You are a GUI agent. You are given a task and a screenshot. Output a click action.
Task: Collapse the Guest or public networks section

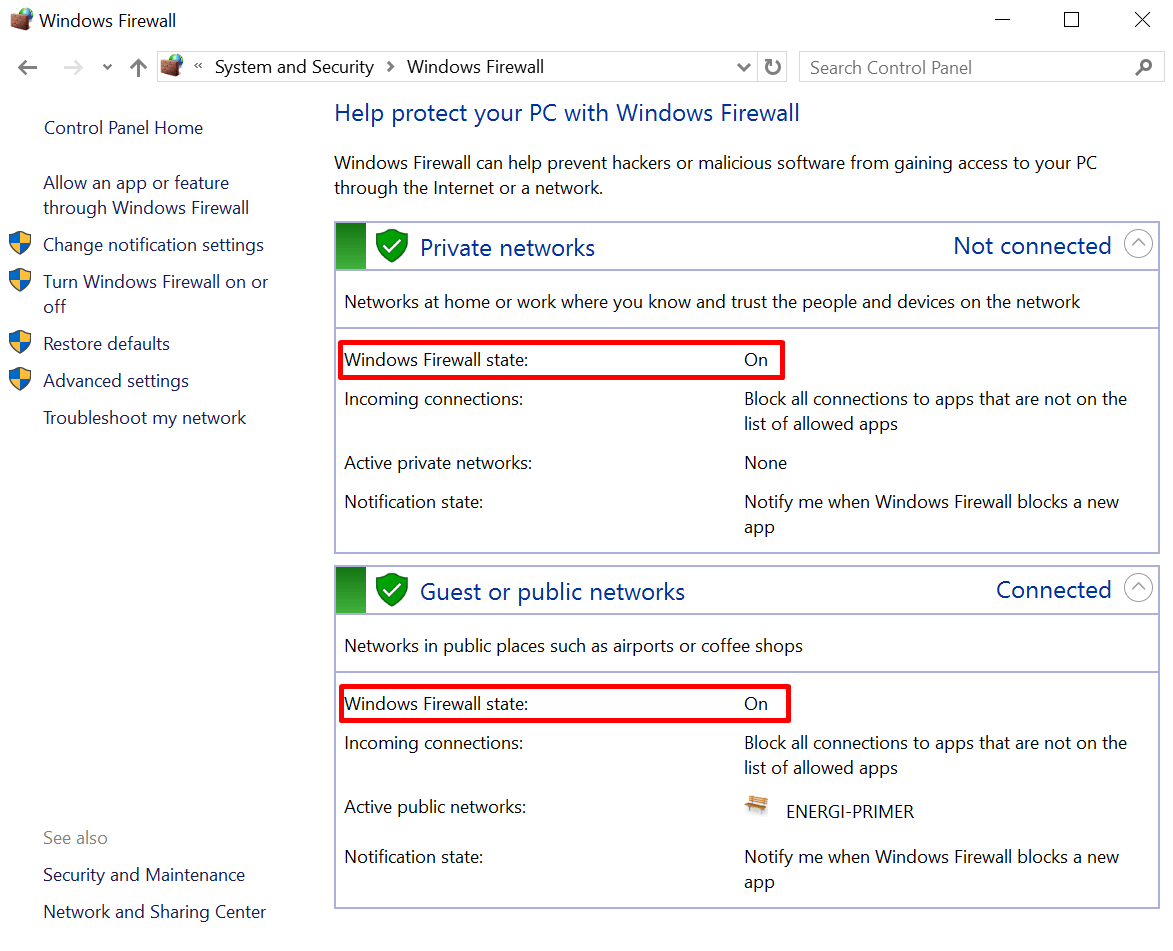[1138, 588]
